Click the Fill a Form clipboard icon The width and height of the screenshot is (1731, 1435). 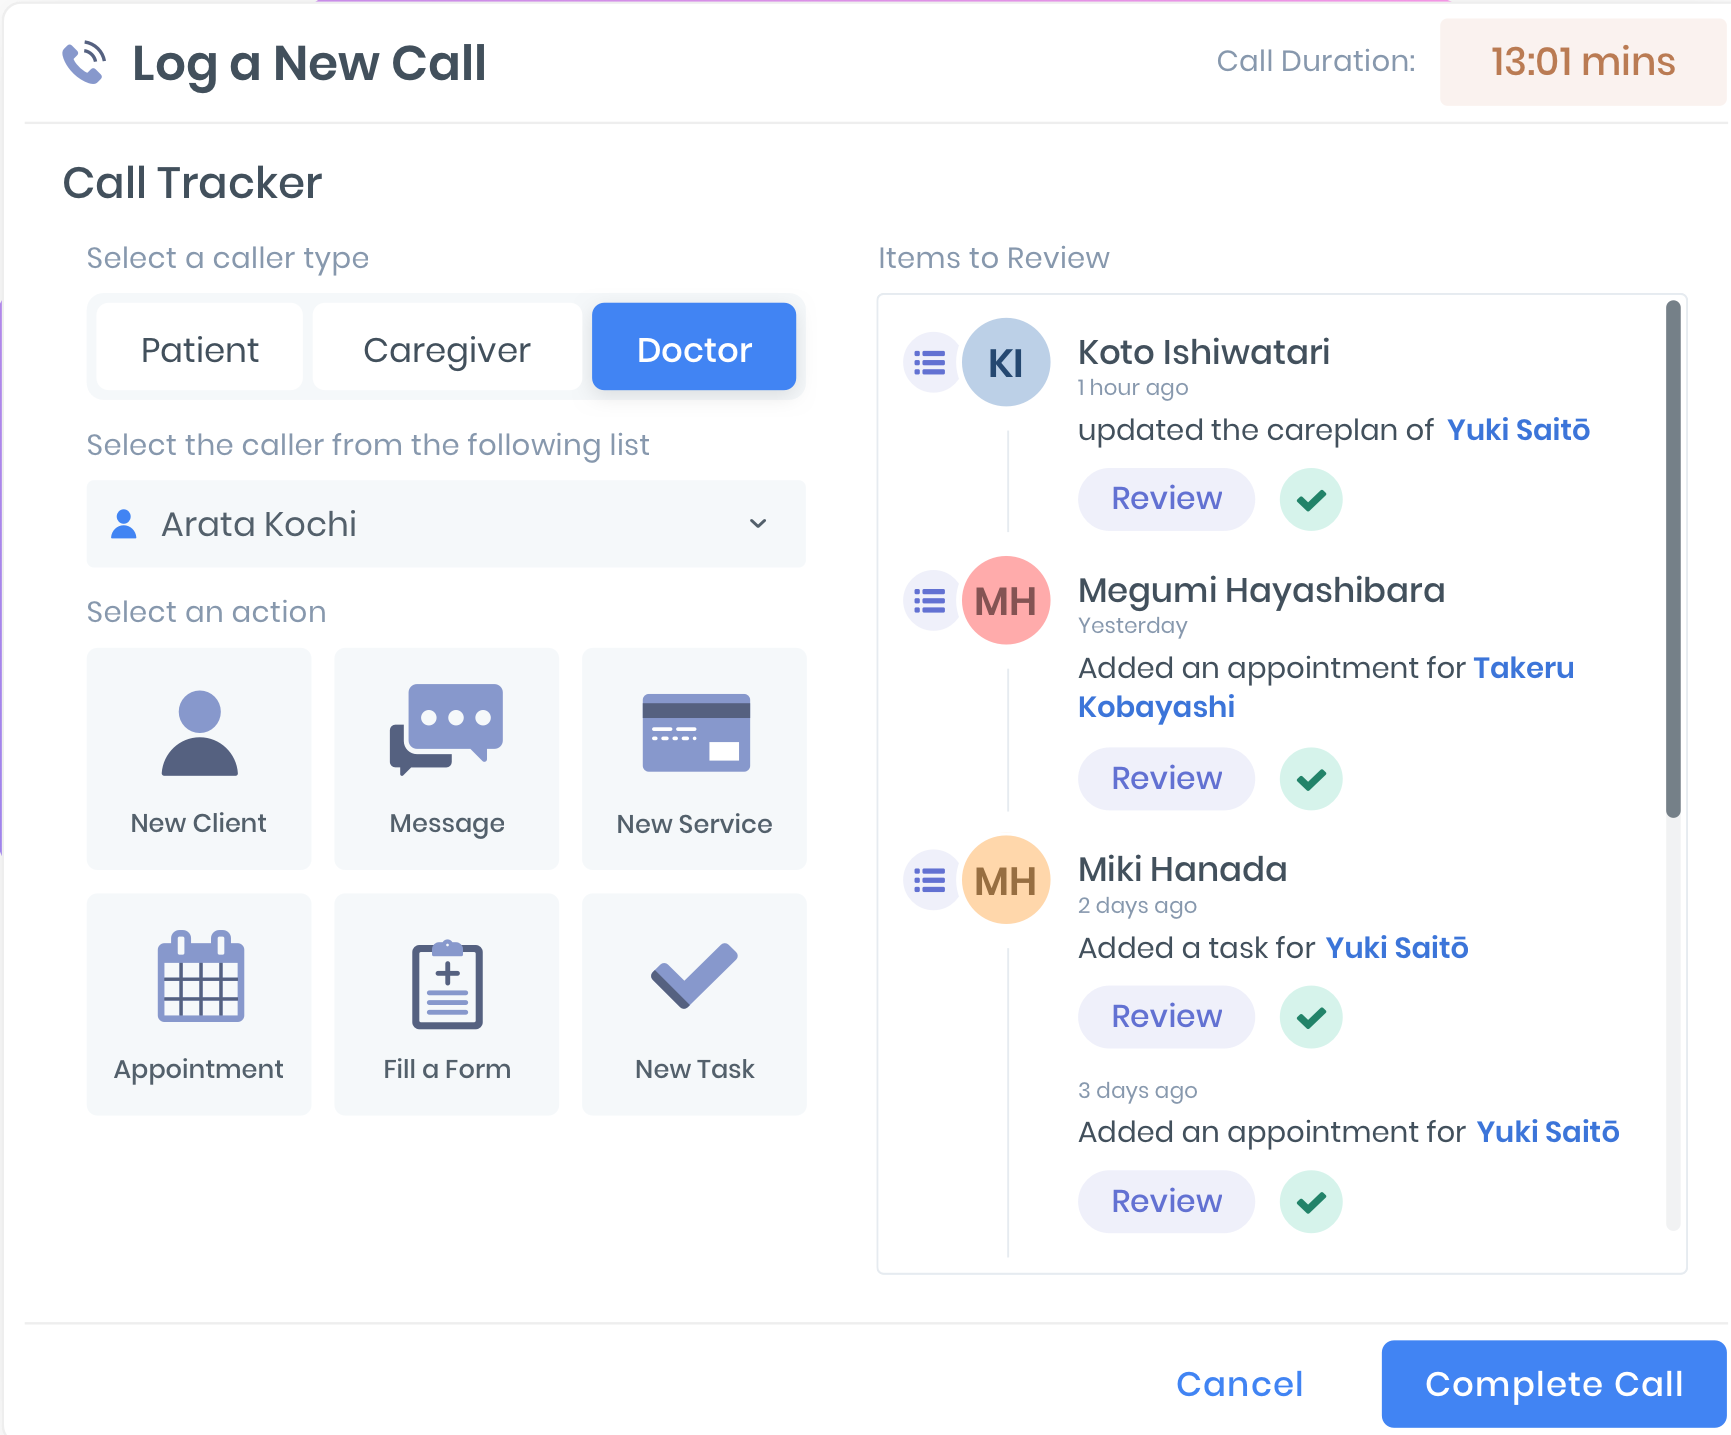point(447,984)
